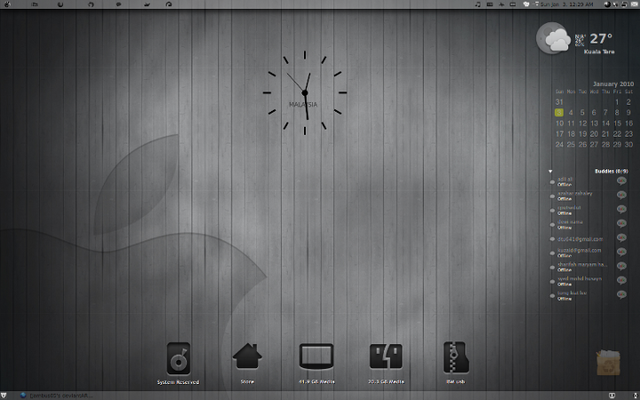Select date 15 in the calendar

coord(617,123)
